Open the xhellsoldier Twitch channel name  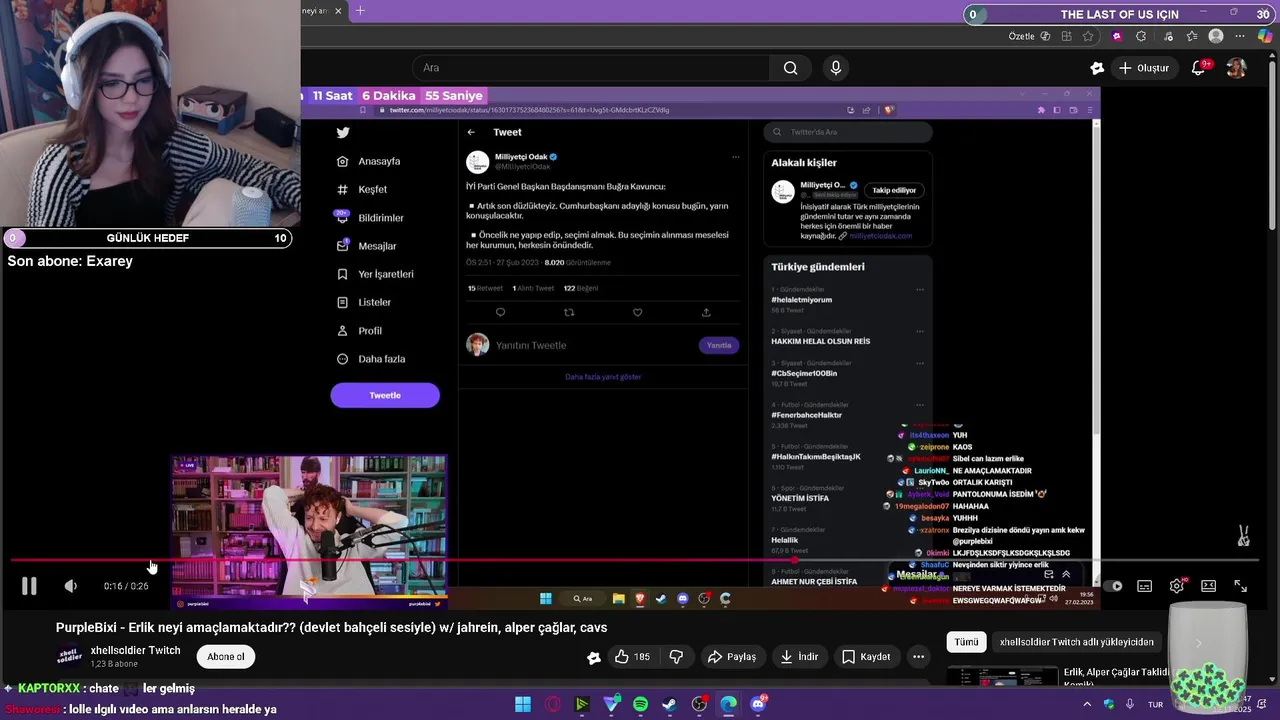click(x=135, y=650)
